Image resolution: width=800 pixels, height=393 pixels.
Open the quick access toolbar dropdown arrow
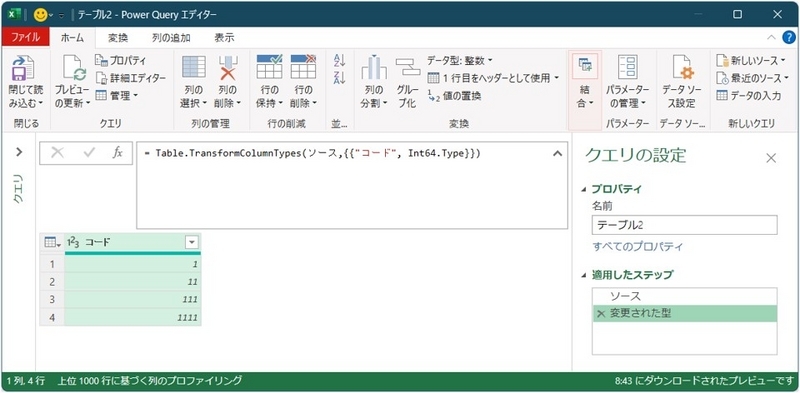pos(62,15)
